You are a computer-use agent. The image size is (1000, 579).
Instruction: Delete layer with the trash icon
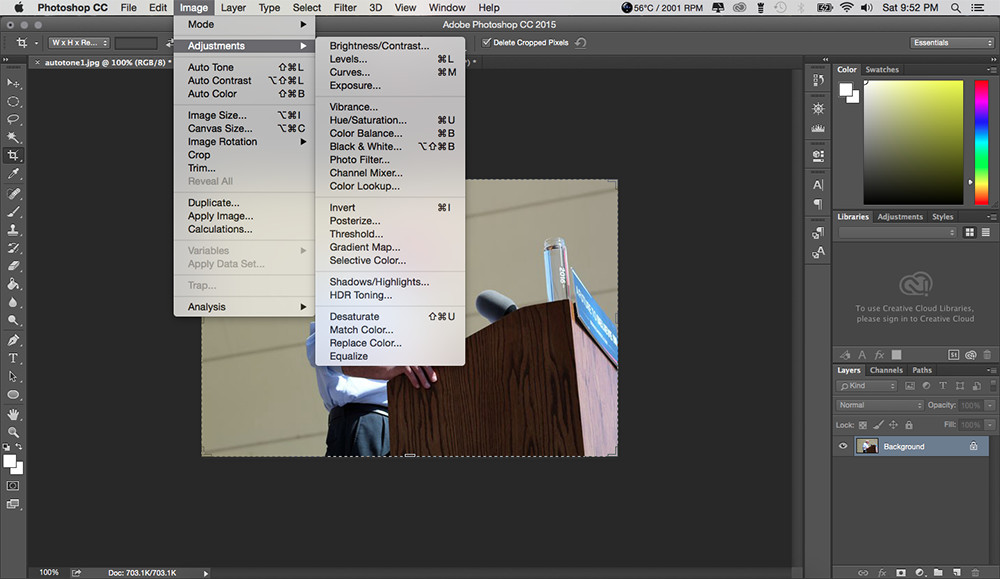pos(989,572)
